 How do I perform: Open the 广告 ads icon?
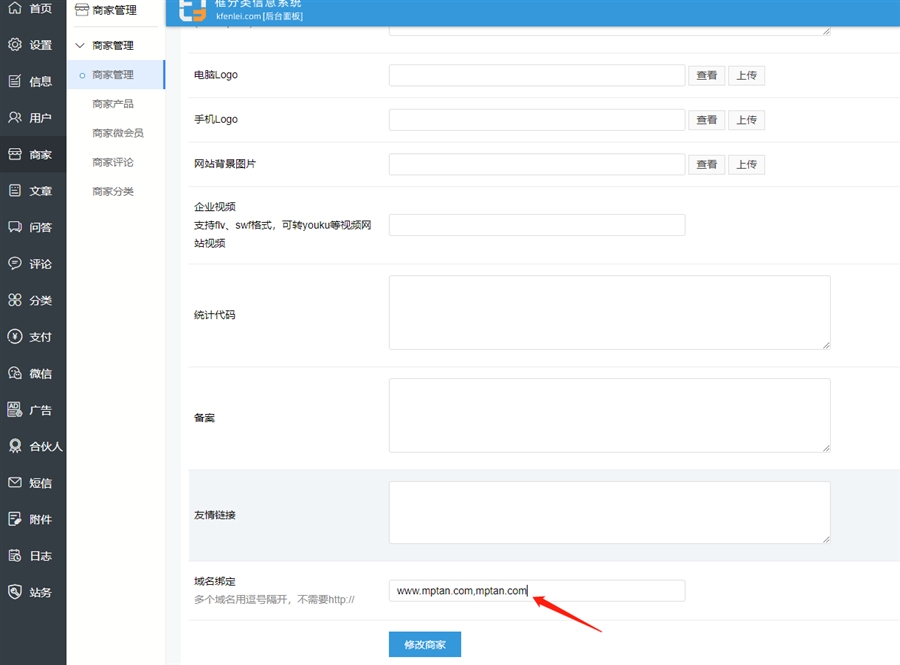pyautogui.click(x=14, y=410)
